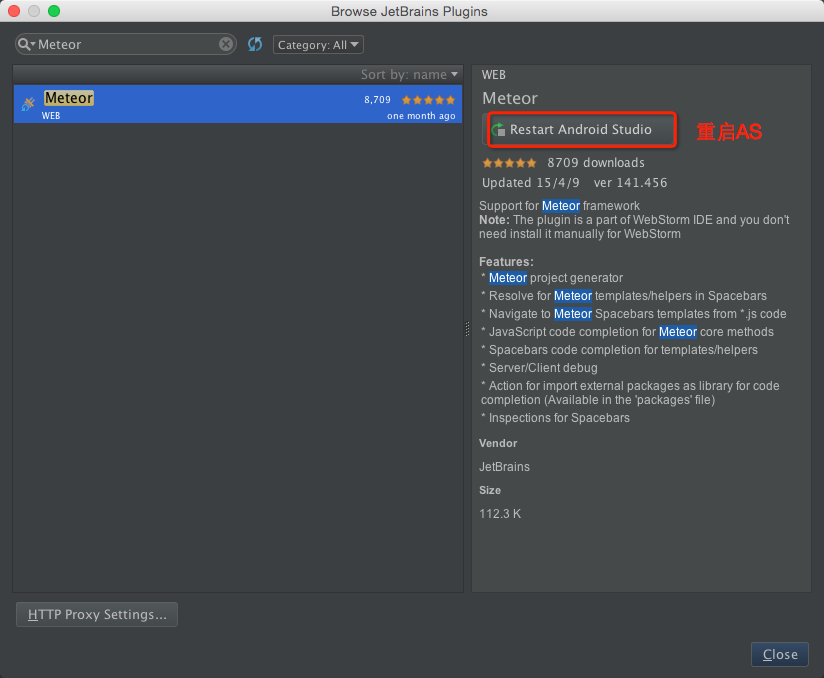Focus the plugin search input field

coord(126,44)
